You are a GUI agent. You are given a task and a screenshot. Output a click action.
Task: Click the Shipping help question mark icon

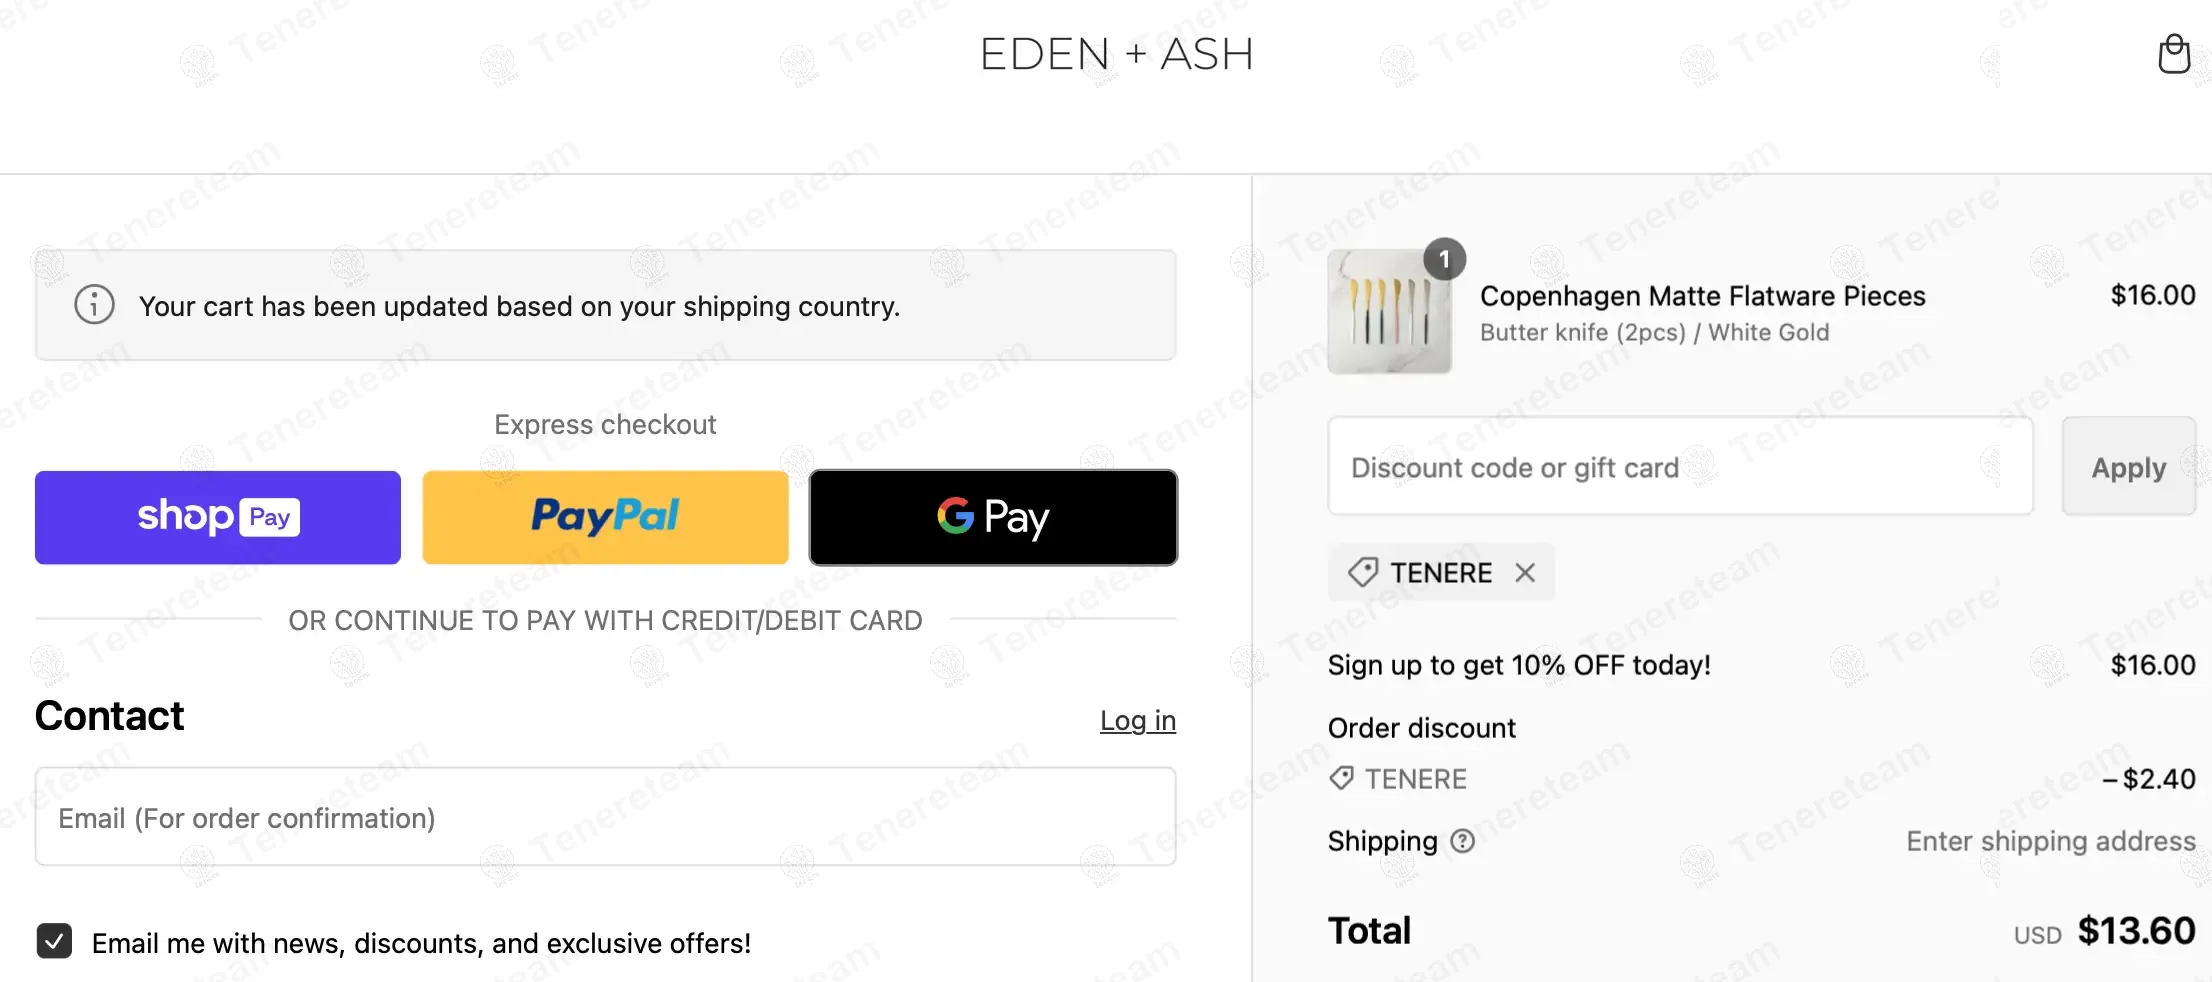tap(1462, 841)
